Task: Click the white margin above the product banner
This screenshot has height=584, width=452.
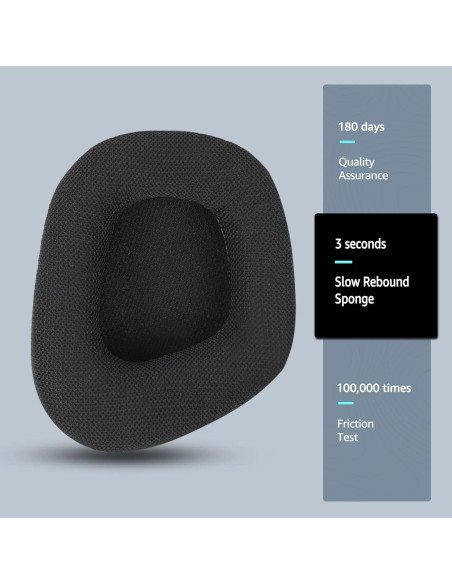Action: (x=226, y=33)
